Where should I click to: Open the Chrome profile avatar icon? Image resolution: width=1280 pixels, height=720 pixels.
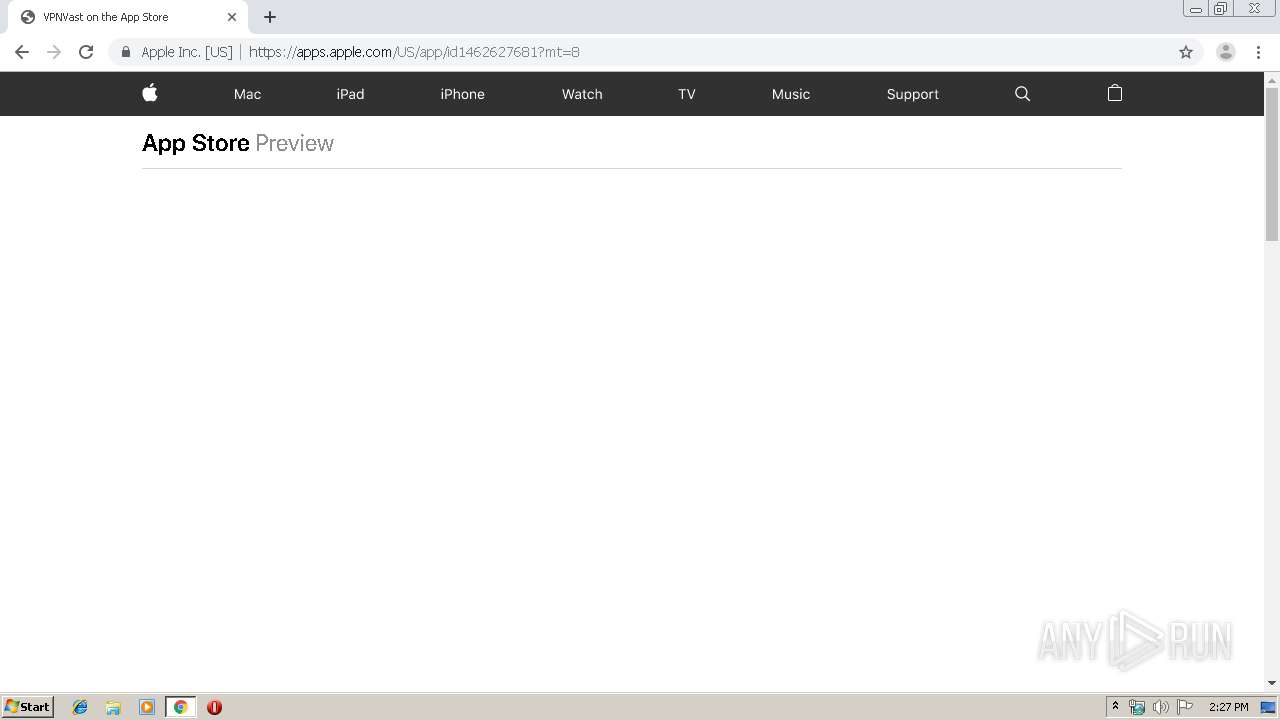click(x=1226, y=52)
